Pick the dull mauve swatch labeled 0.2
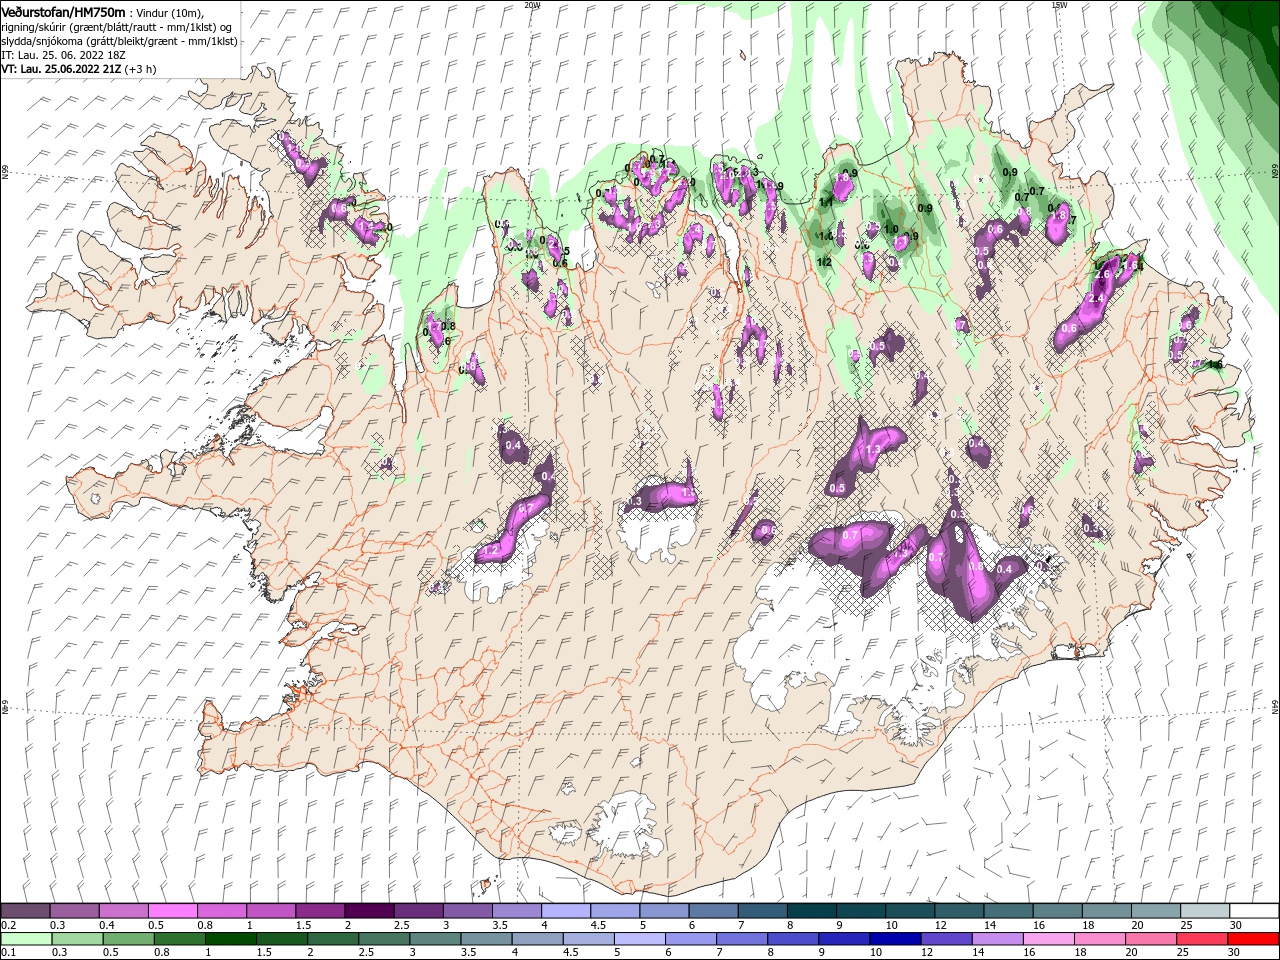This screenshot has height=960, width=1280. click(x=25, y=911)
